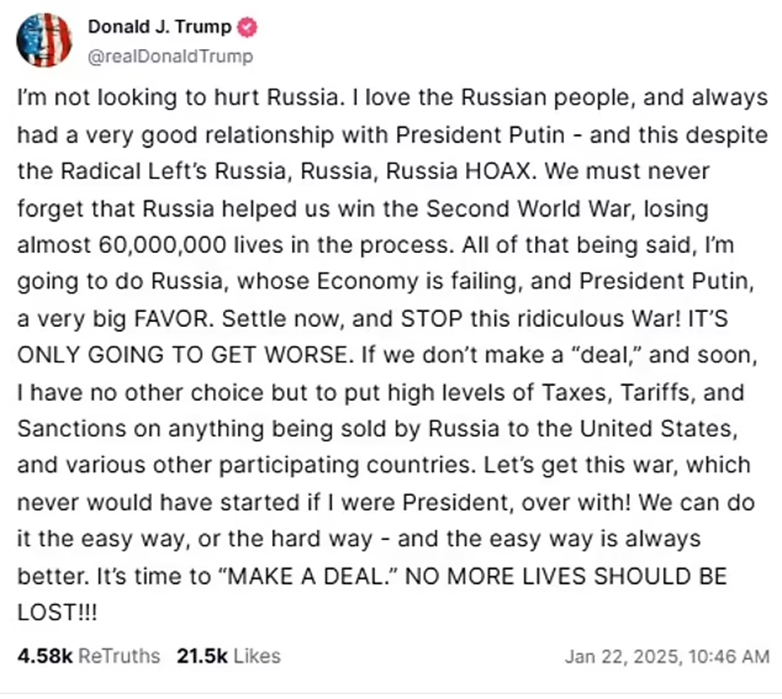Click the Jan 22, 2025 timestamp
Viewport: 782px width, 699px height.
tap(666, 657)
